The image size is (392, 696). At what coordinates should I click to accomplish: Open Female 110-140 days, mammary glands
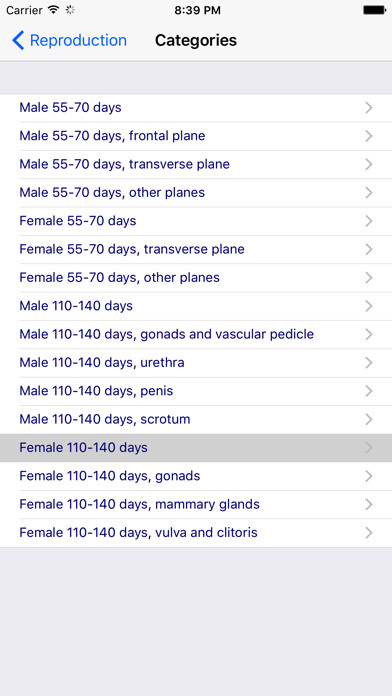(196, 505)
